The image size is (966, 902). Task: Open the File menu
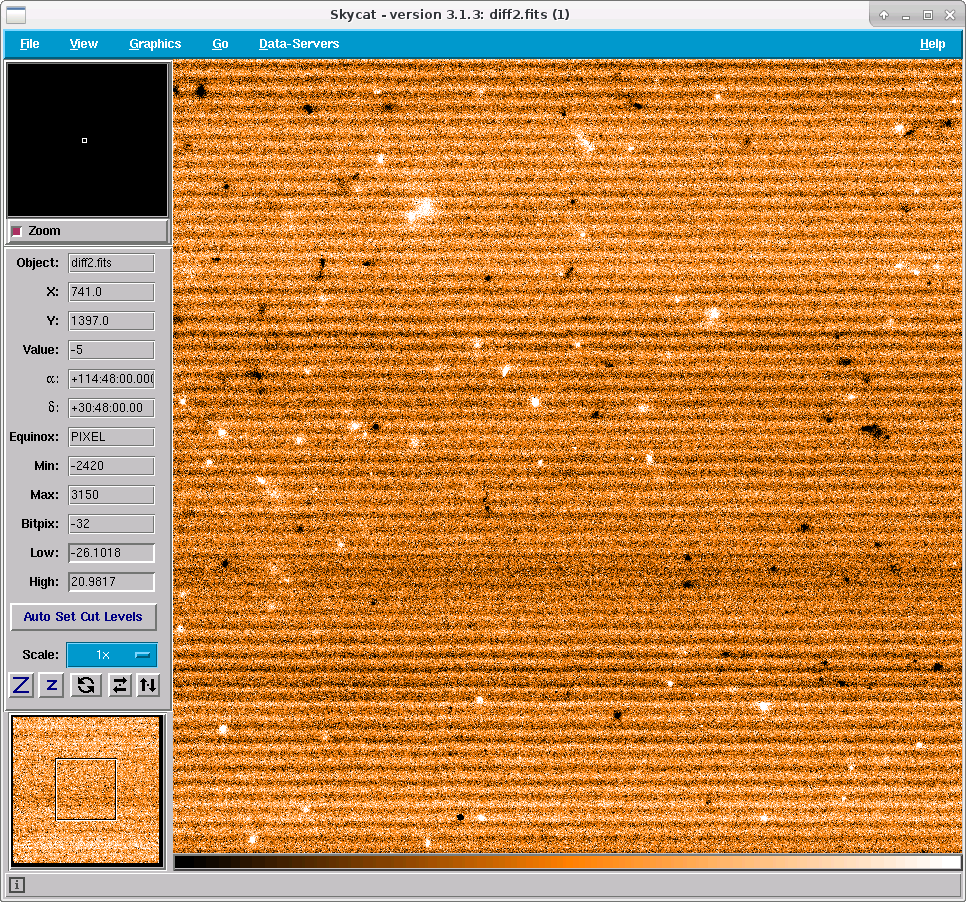click(x=30, y=44)
